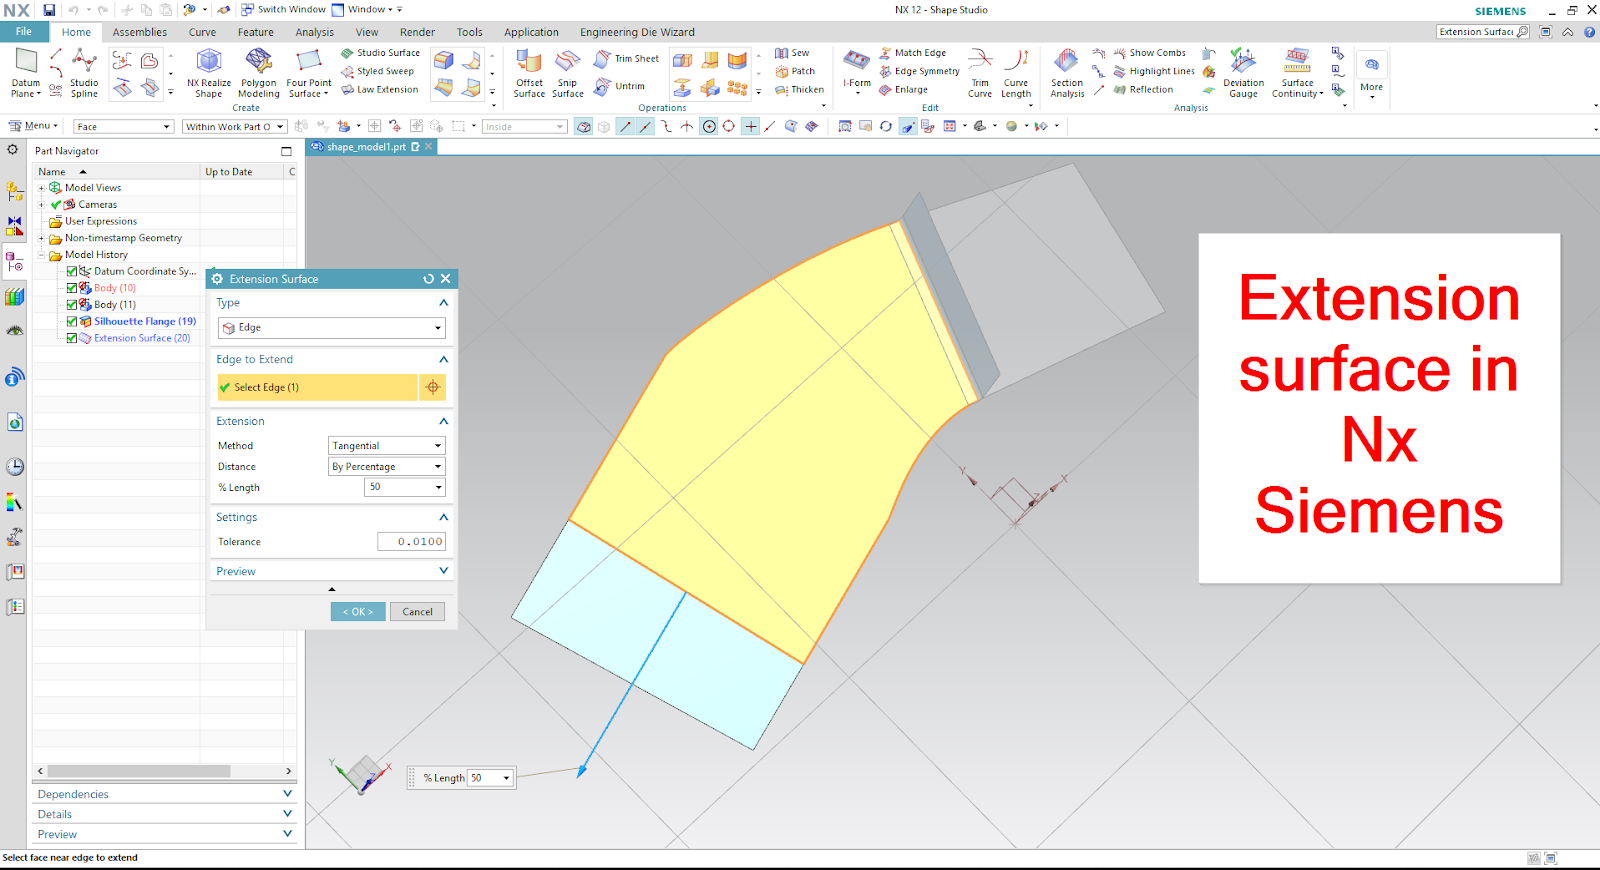Choose the Untrim command
1600x870 pixels.
point(620,86)
